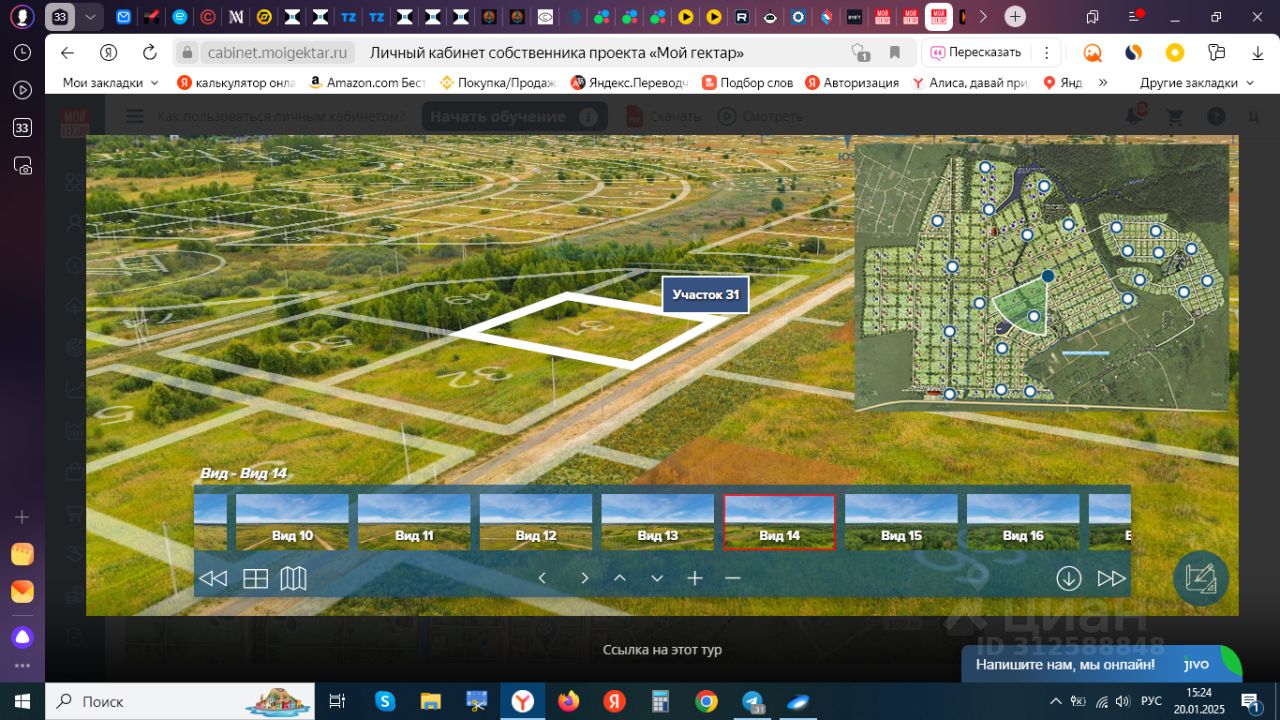Add a sidebar item with the plus icon
1280x720 pixels.
[x=22, y=517]
